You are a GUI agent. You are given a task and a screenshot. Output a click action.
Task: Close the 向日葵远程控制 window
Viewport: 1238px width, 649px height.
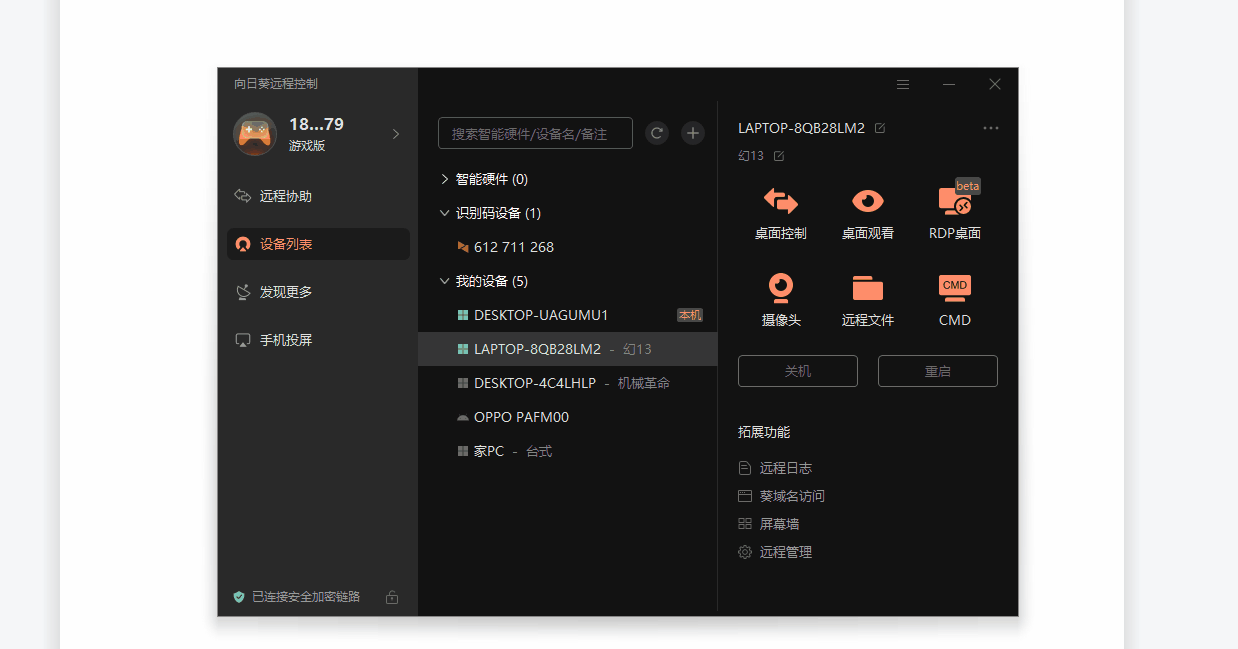pos(995,84)
